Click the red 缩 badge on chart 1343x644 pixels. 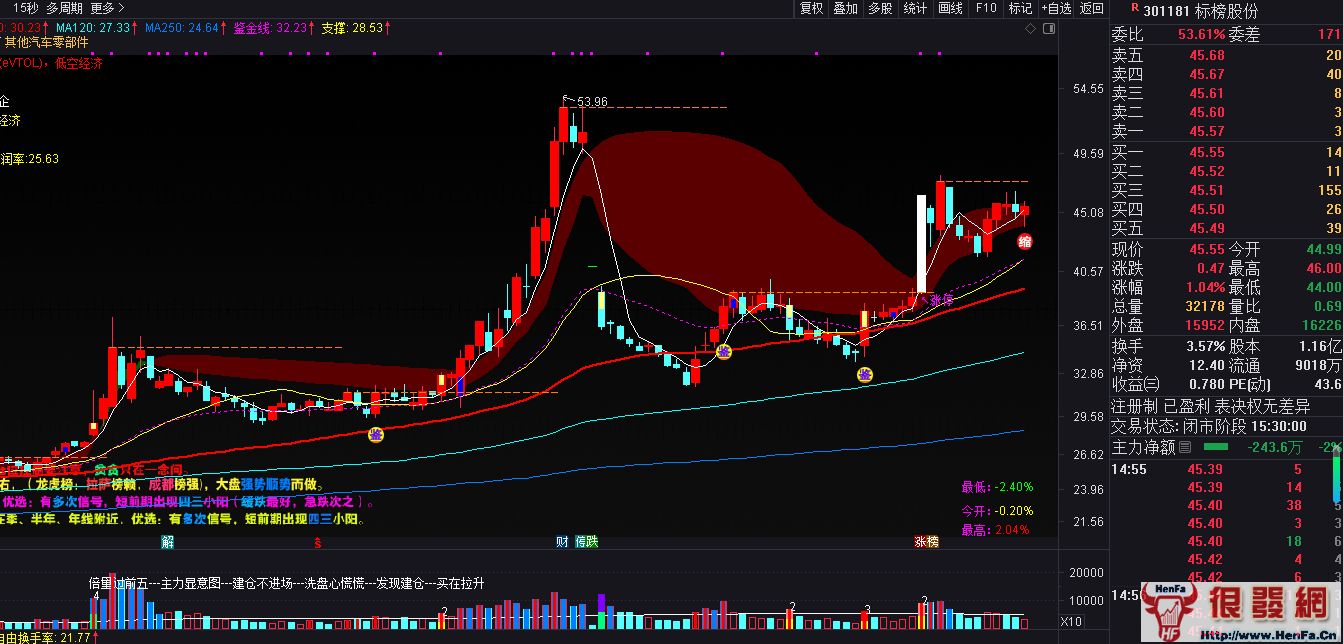1025,241
